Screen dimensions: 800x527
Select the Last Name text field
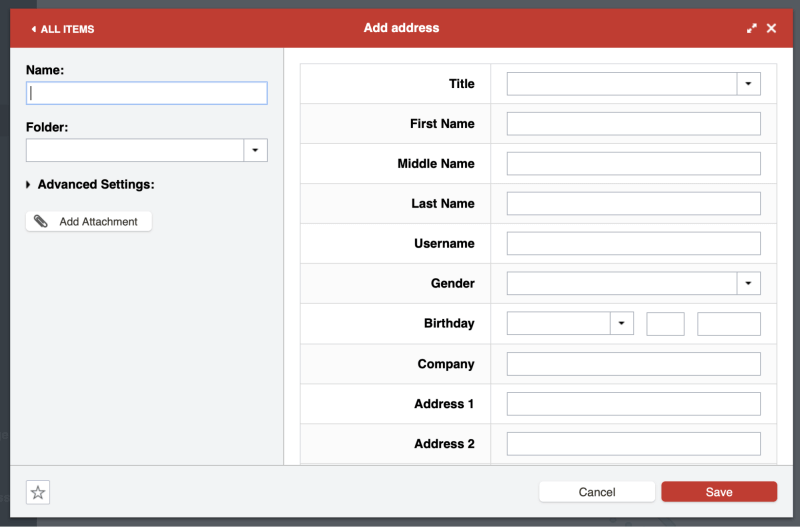[633, 204]
